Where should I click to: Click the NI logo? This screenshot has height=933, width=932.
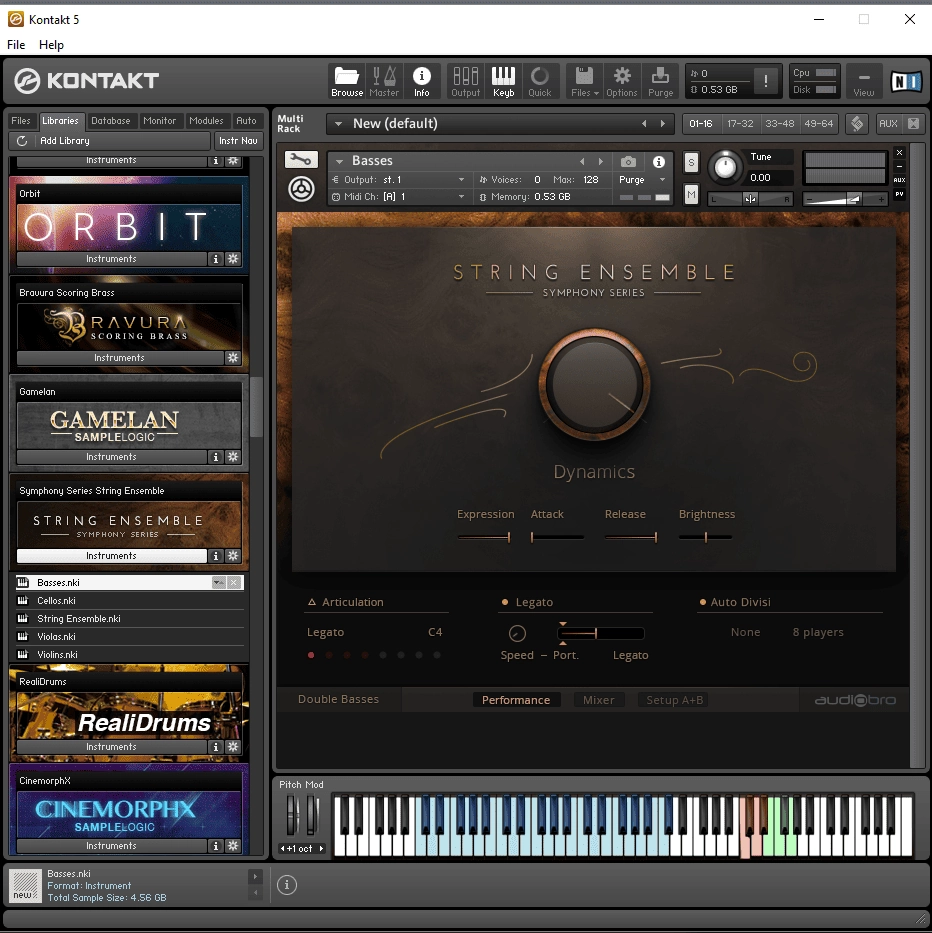coord(905,81)
